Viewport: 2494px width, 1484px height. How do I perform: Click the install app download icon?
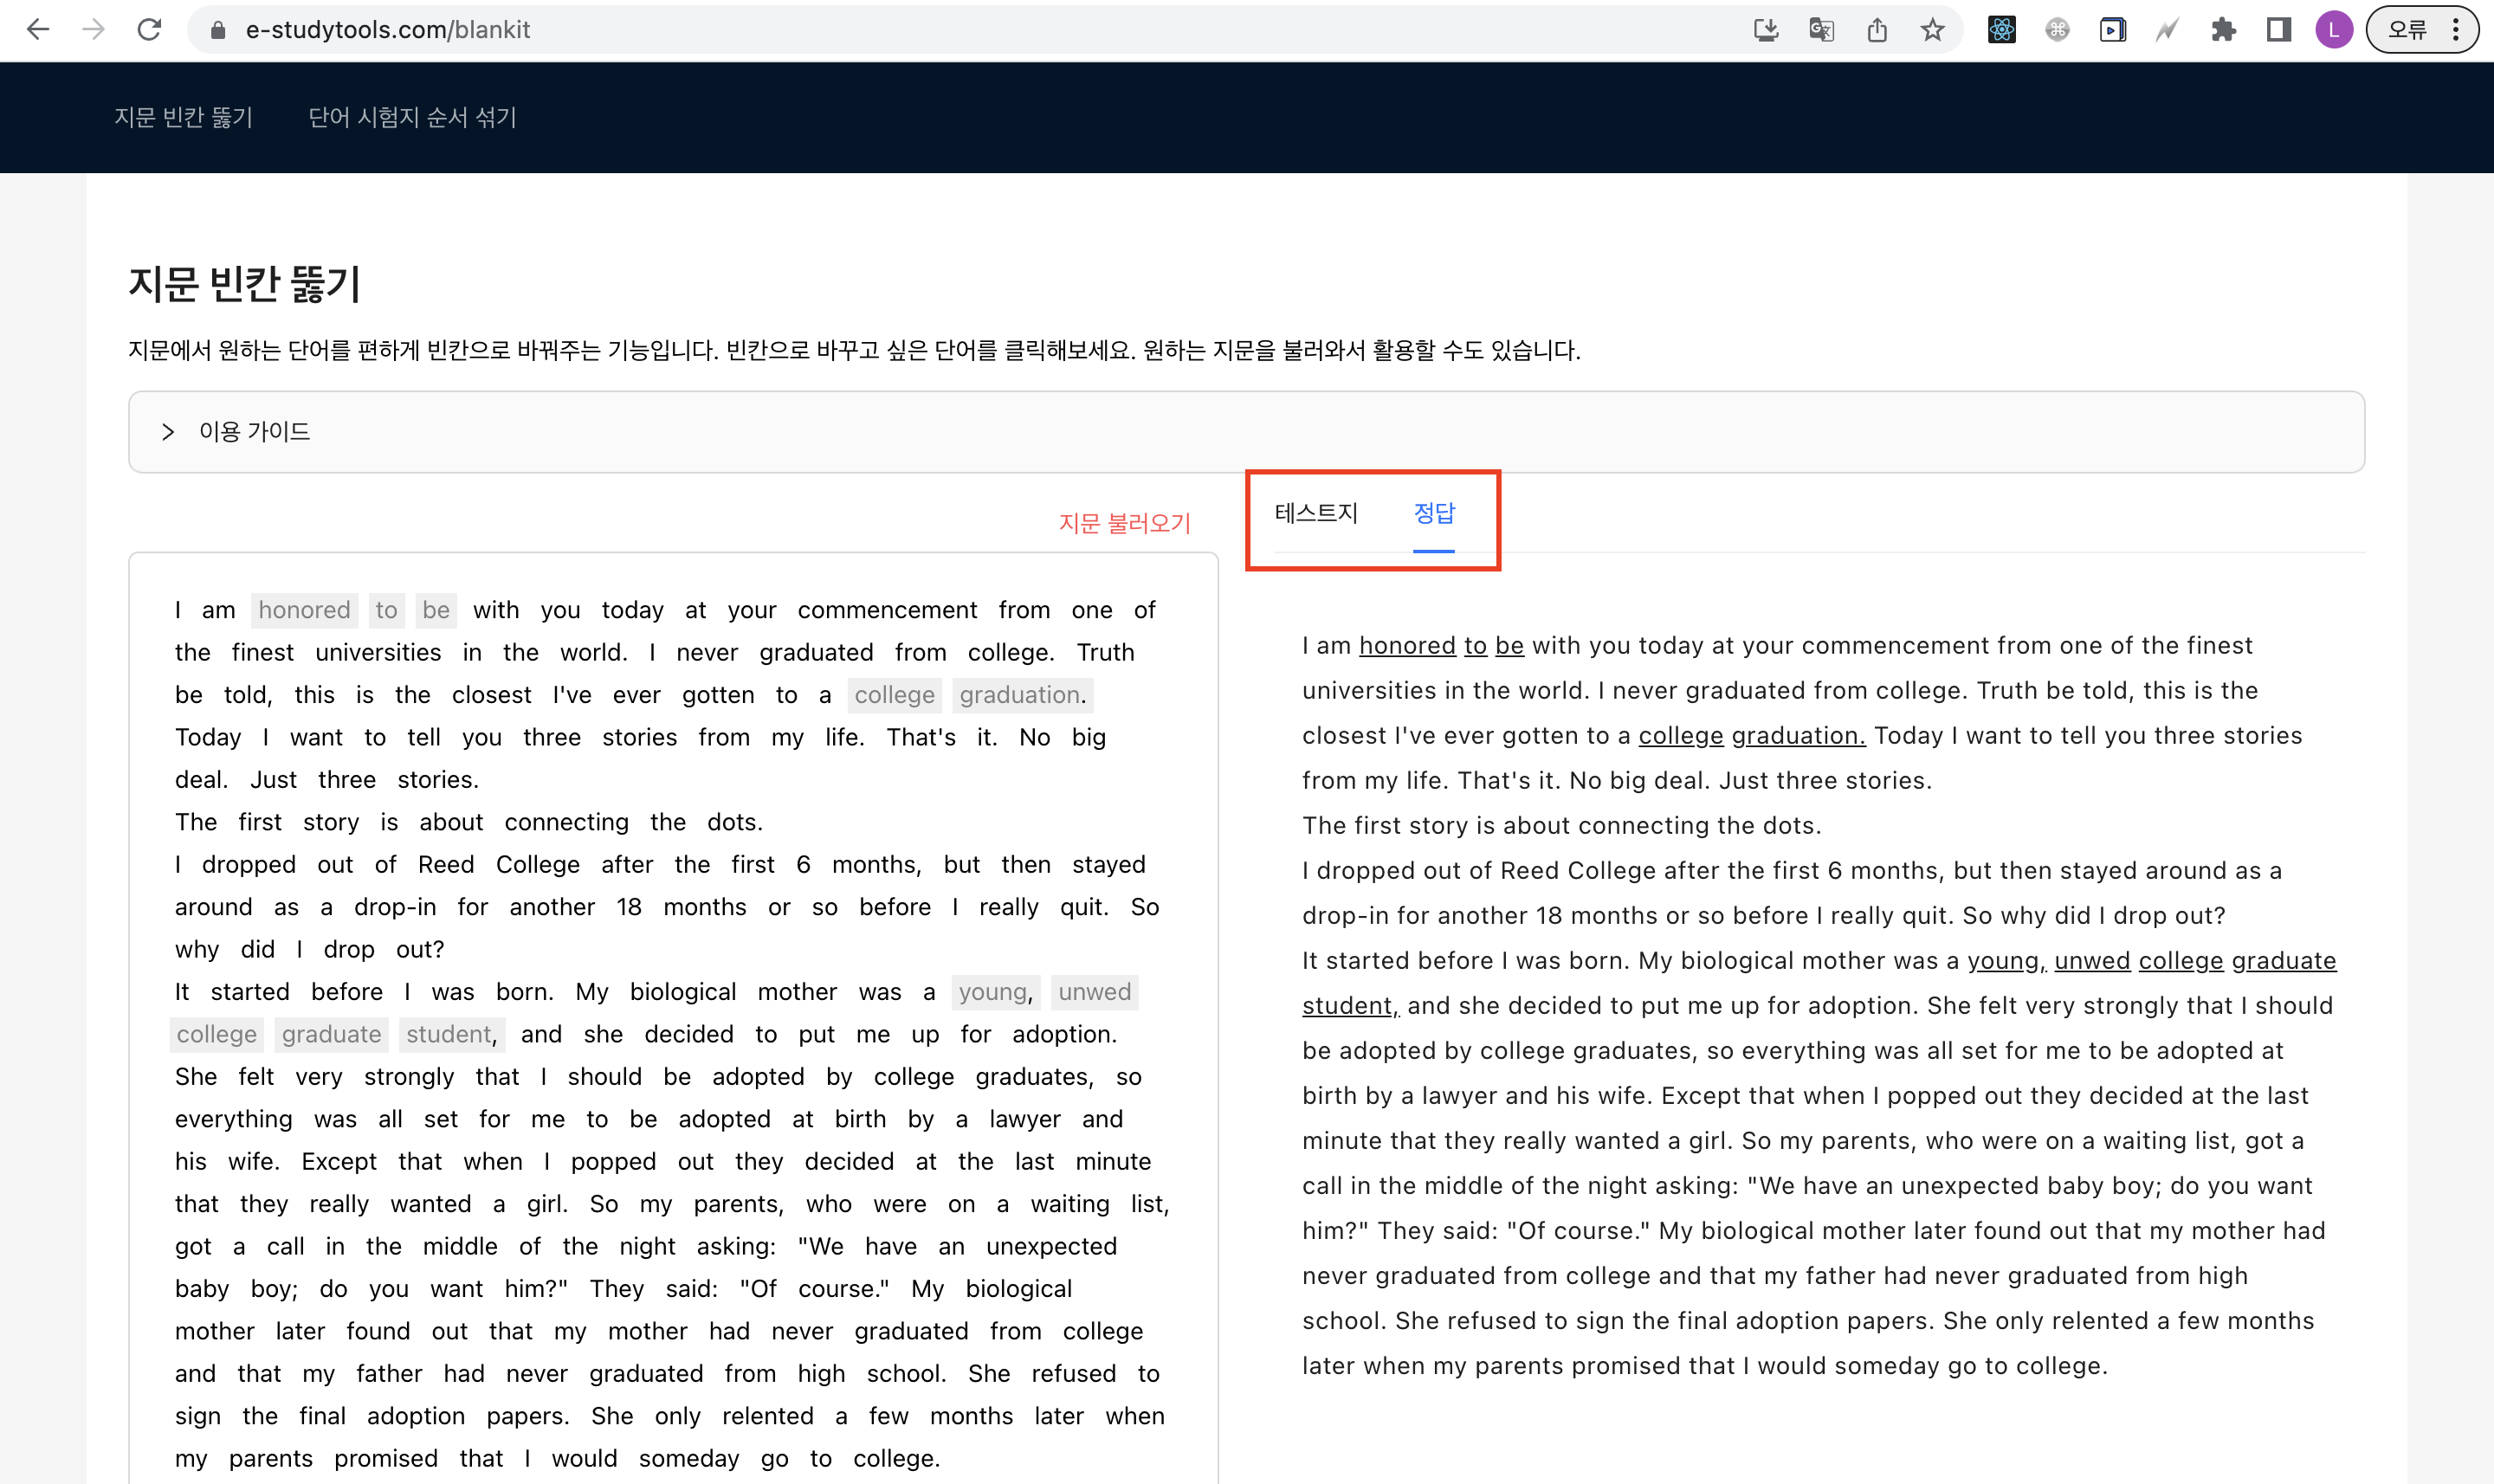pos(1766,30)
